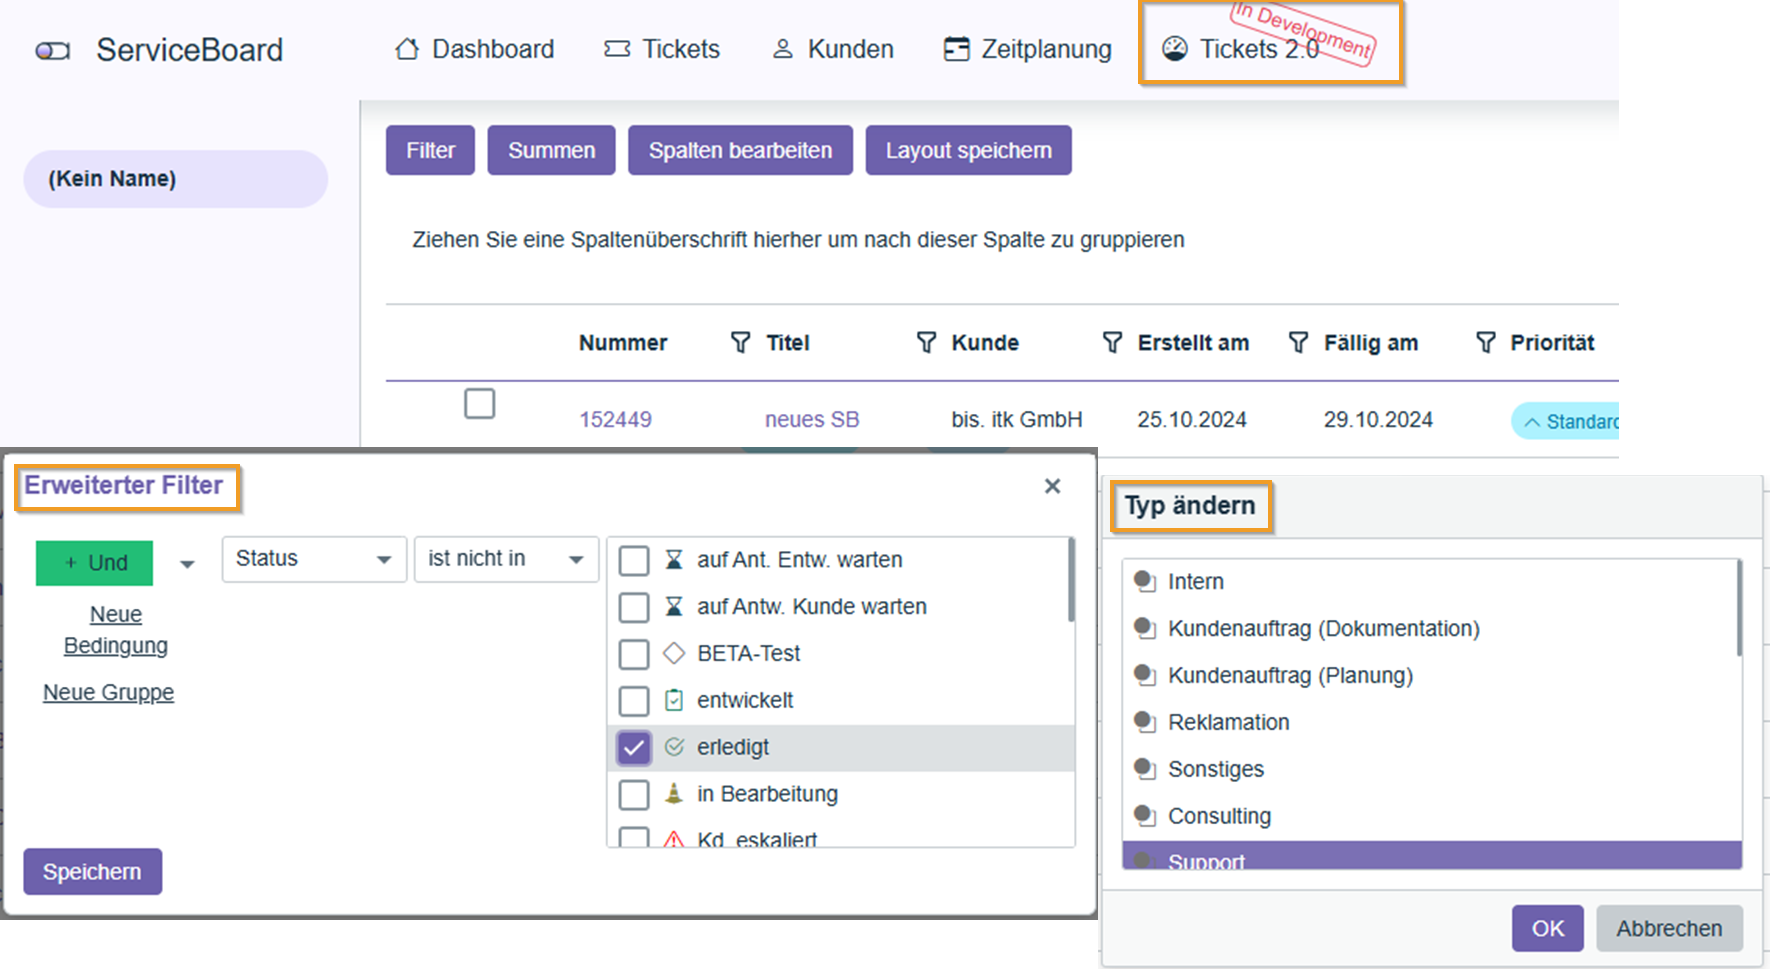The image size is (1770, 969).
Task: Switch to the Tickets 2.0 tab
Action: pyautogui.click(x=1258, y=49)
